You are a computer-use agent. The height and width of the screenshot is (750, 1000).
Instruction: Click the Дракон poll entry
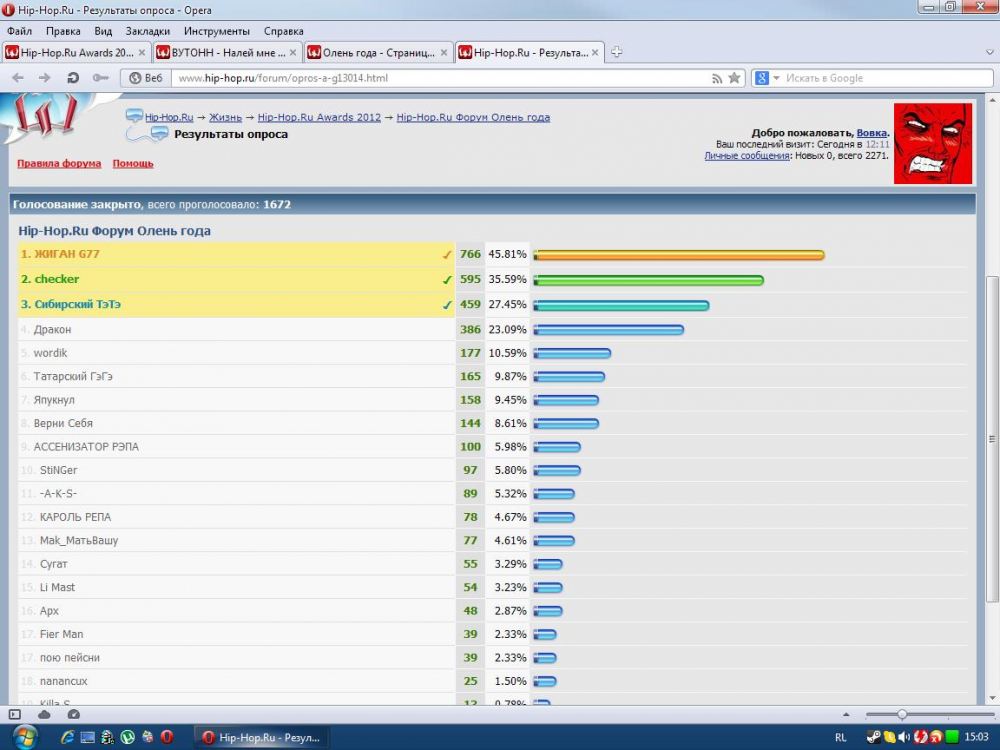[x=52, y=330]
